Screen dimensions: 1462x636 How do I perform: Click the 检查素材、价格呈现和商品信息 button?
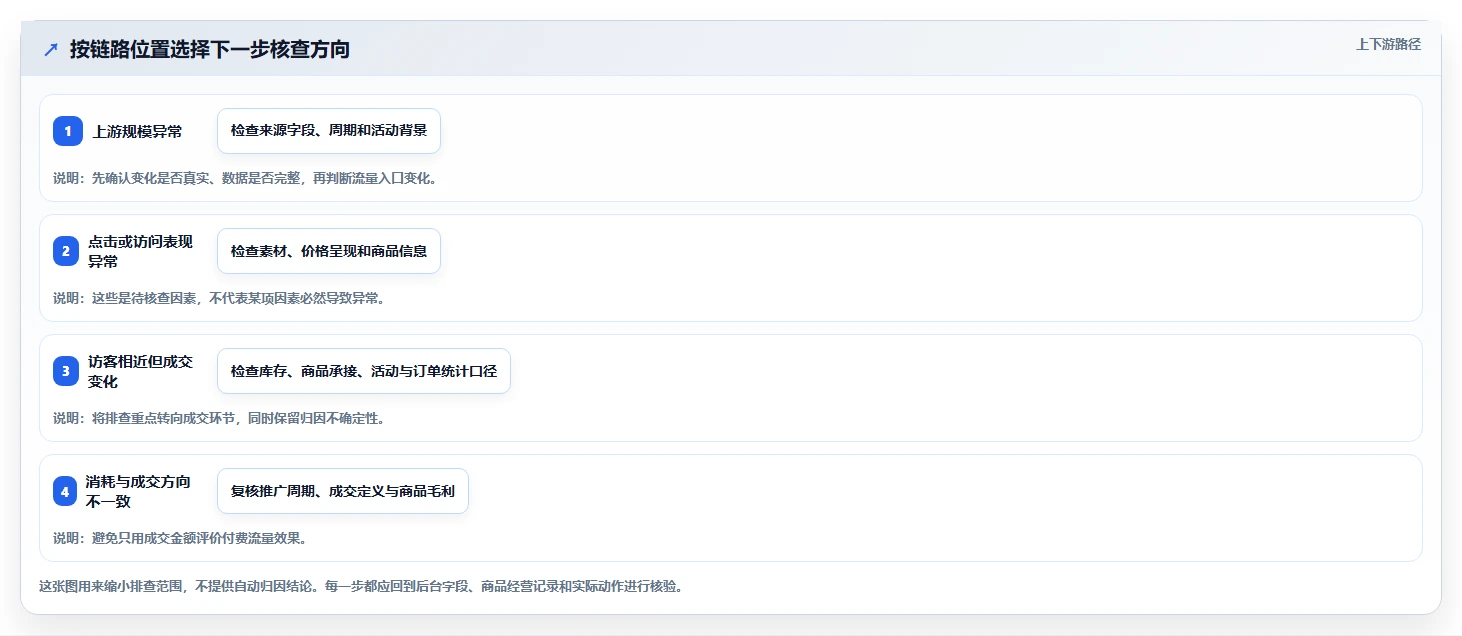click(329, 251)
